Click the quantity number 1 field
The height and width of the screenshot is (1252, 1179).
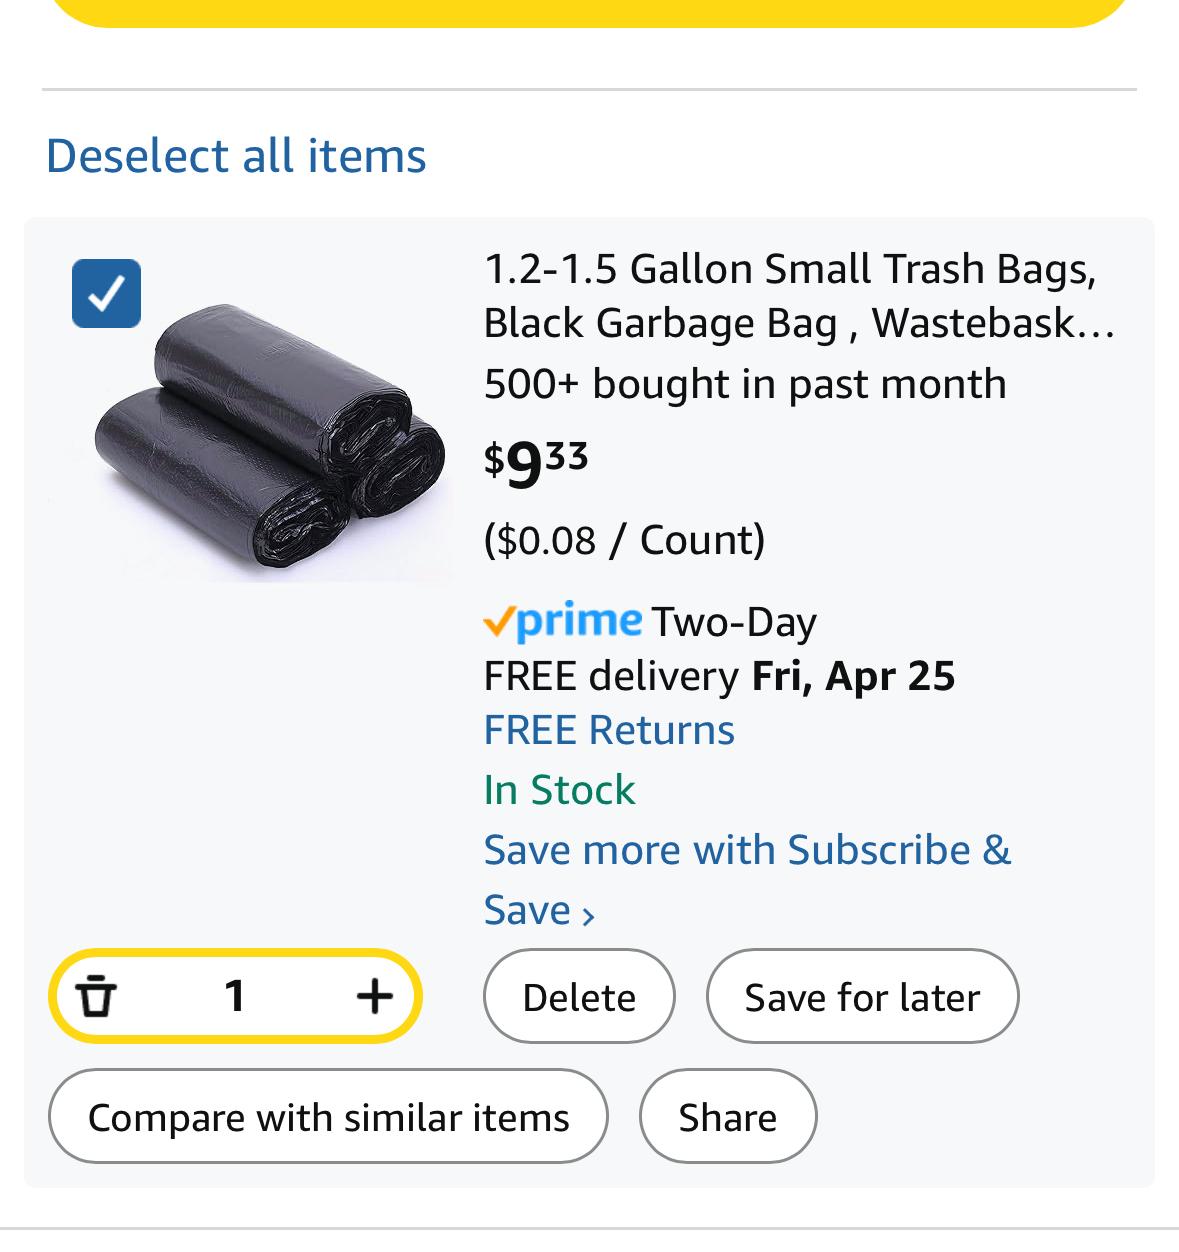(x=235, y=995)
